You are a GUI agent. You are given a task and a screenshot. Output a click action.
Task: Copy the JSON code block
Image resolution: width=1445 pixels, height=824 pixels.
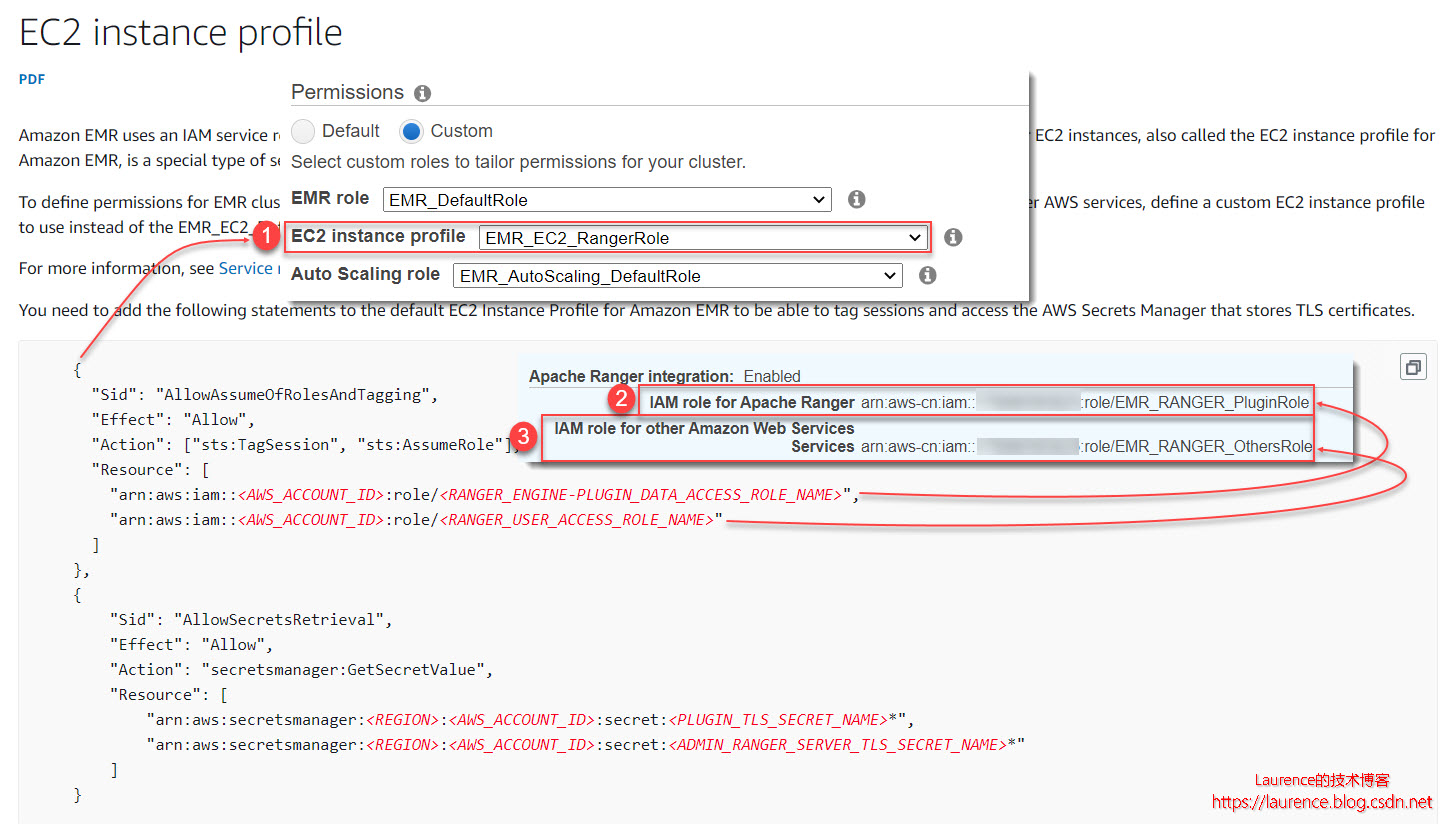1413,367
